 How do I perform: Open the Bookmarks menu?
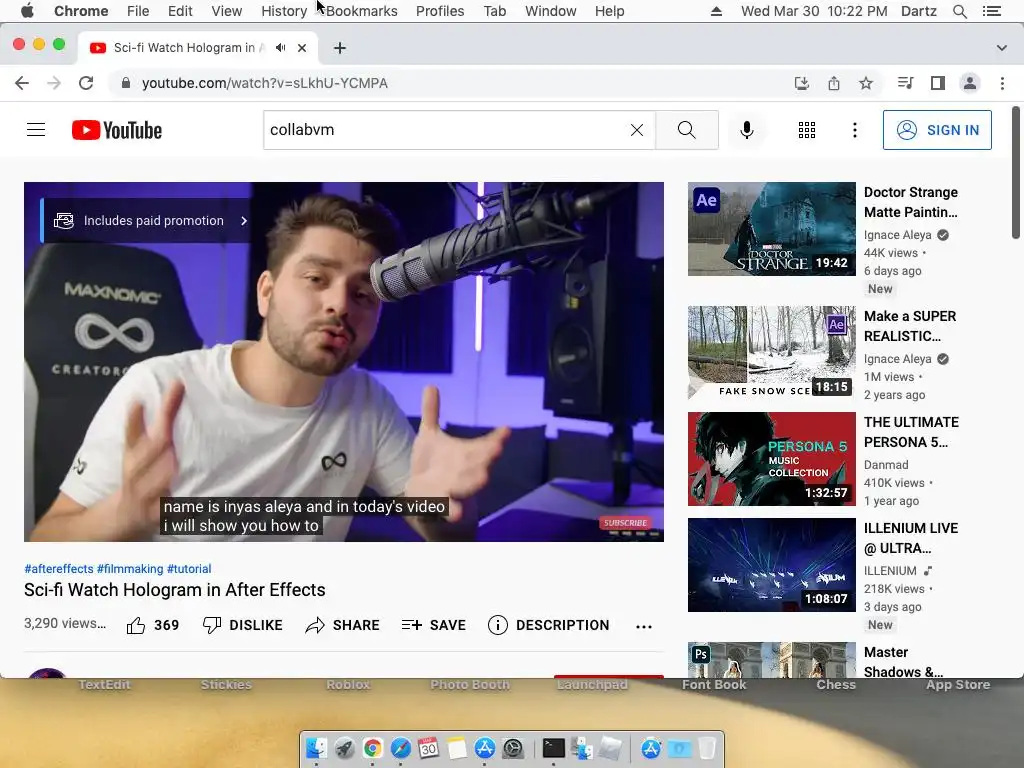coord(362,11)
